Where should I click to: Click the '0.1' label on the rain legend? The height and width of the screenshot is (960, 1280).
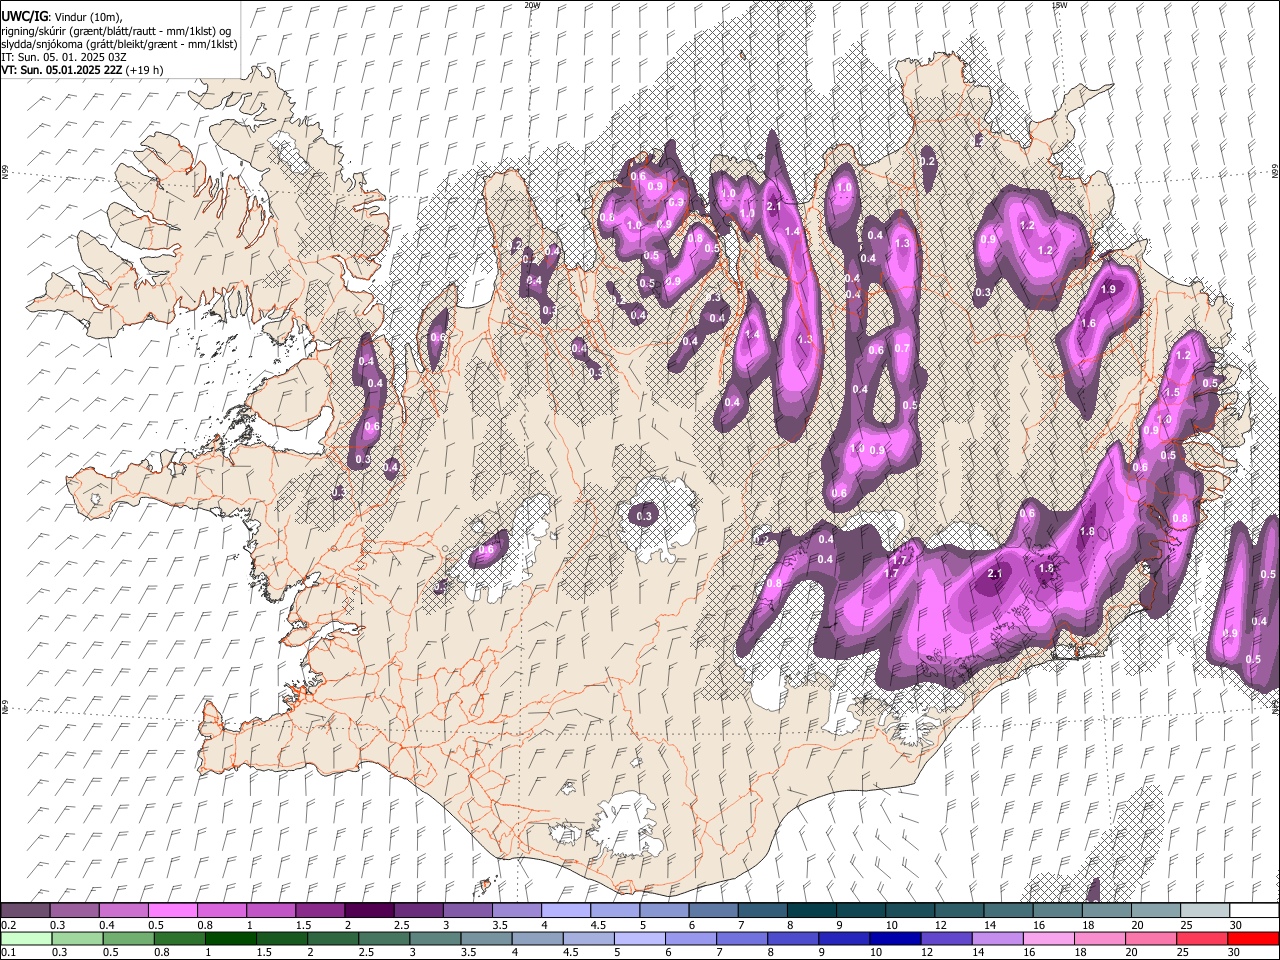7,952
